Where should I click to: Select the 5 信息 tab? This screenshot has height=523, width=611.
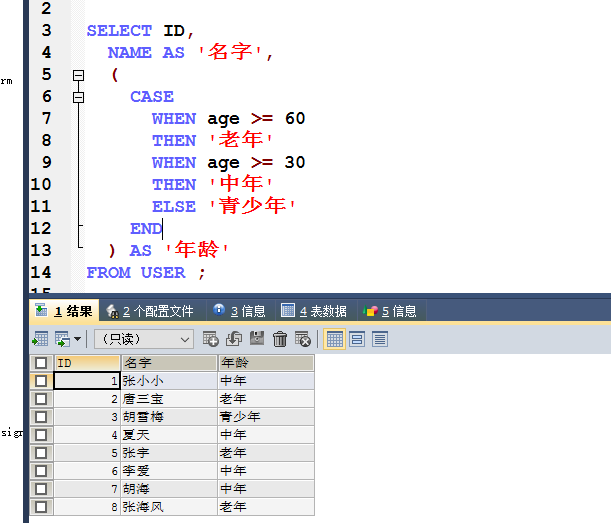pos(390,311)
